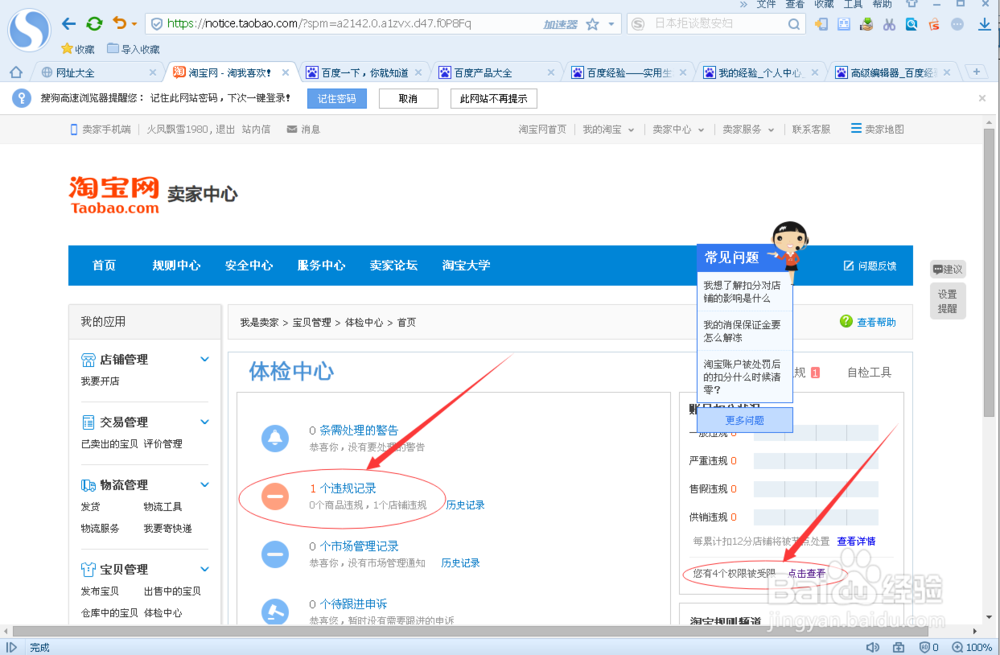Switch to the 高级编辑器 tab
Image resolution: width=1000 pixels, height=655 pixels.
(893, 73)
